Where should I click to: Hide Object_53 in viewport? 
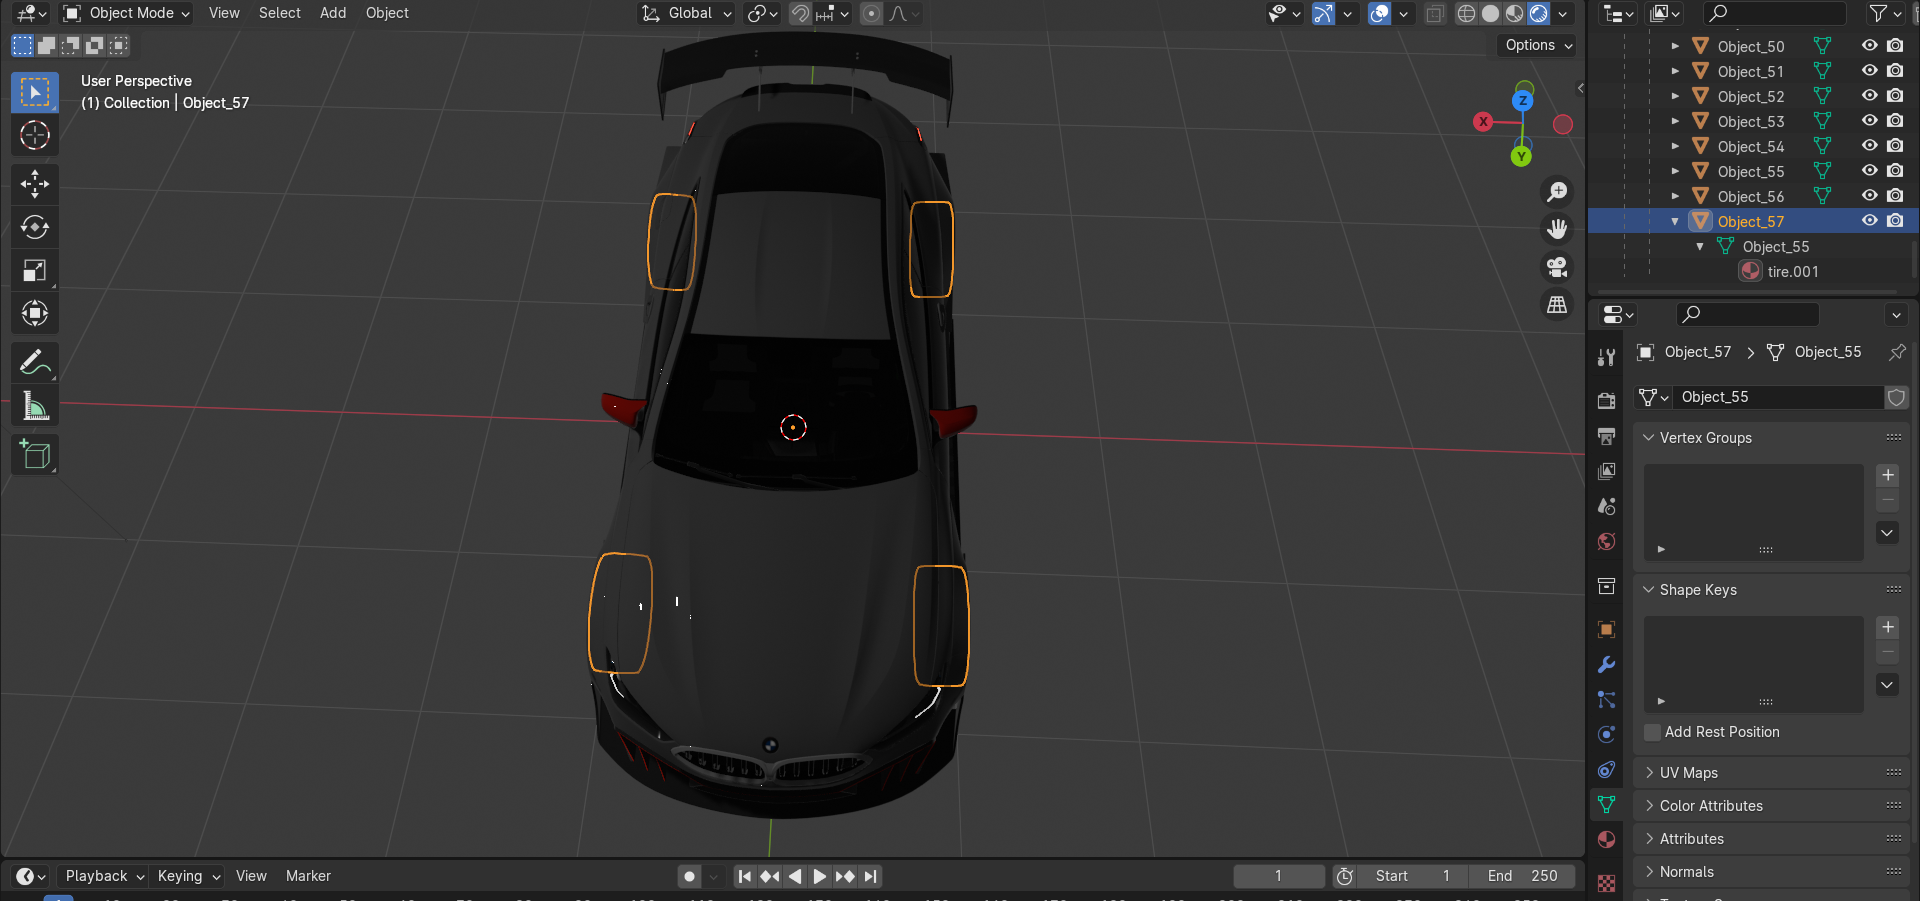point(1869,121)
